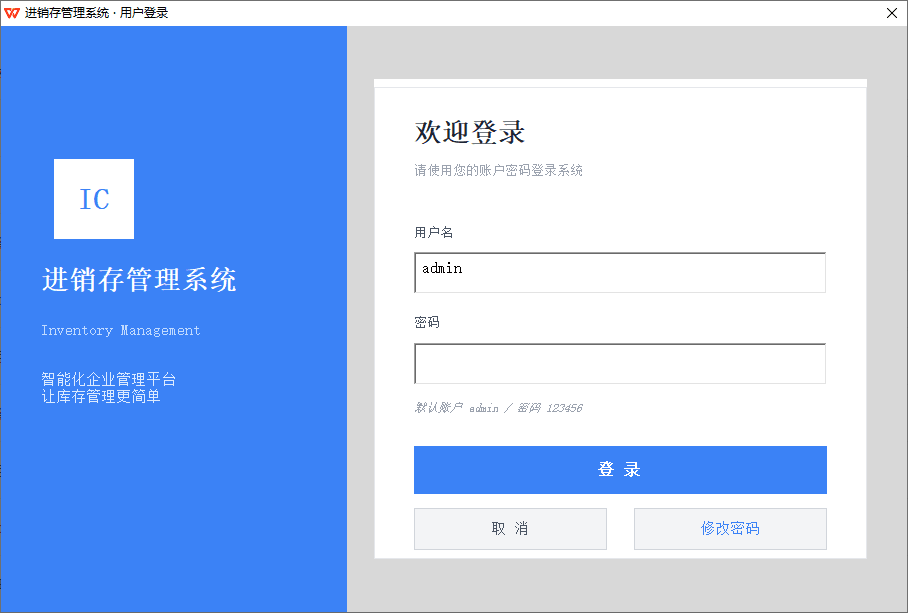Click the IC logo square
Screen dimensions: 908x613
click(x=94, y=199)
